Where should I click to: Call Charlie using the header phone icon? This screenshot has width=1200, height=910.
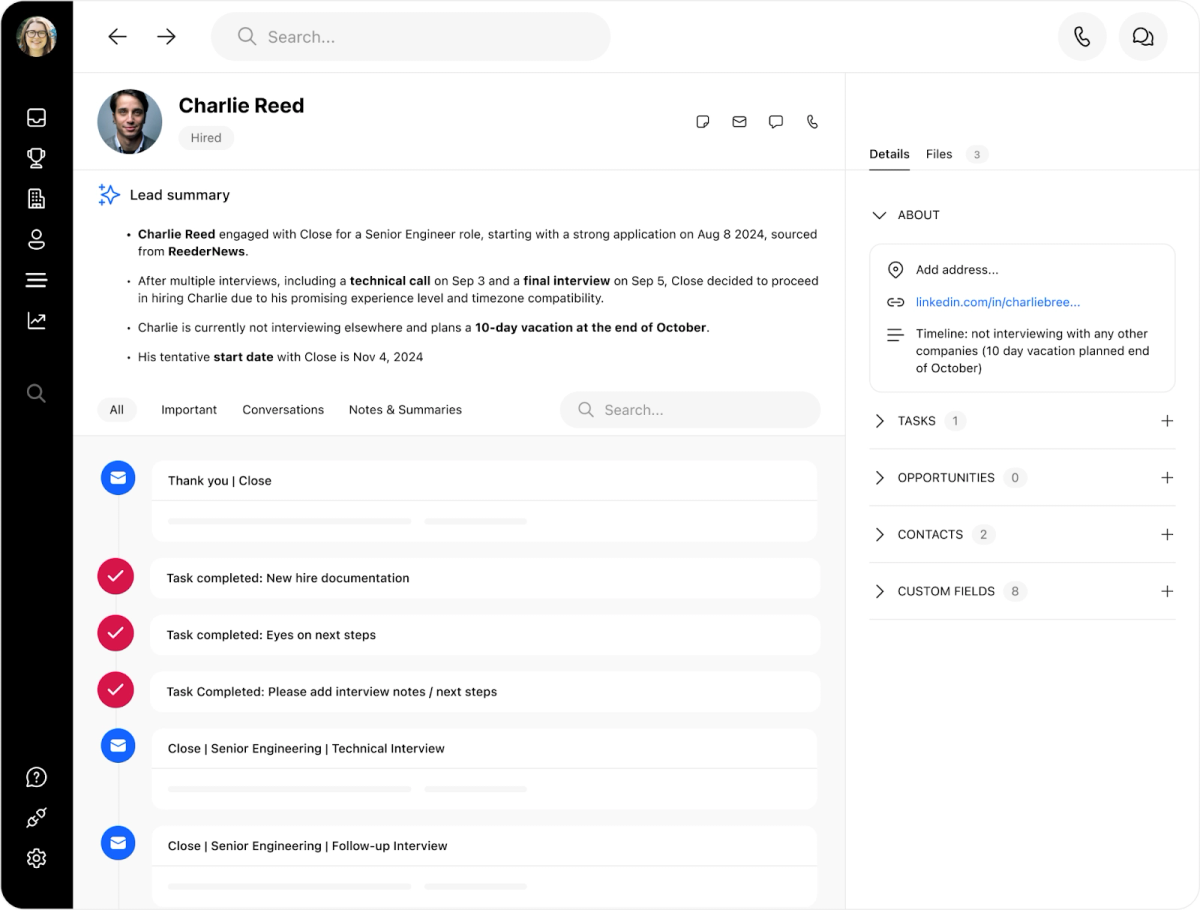point(812,122)
